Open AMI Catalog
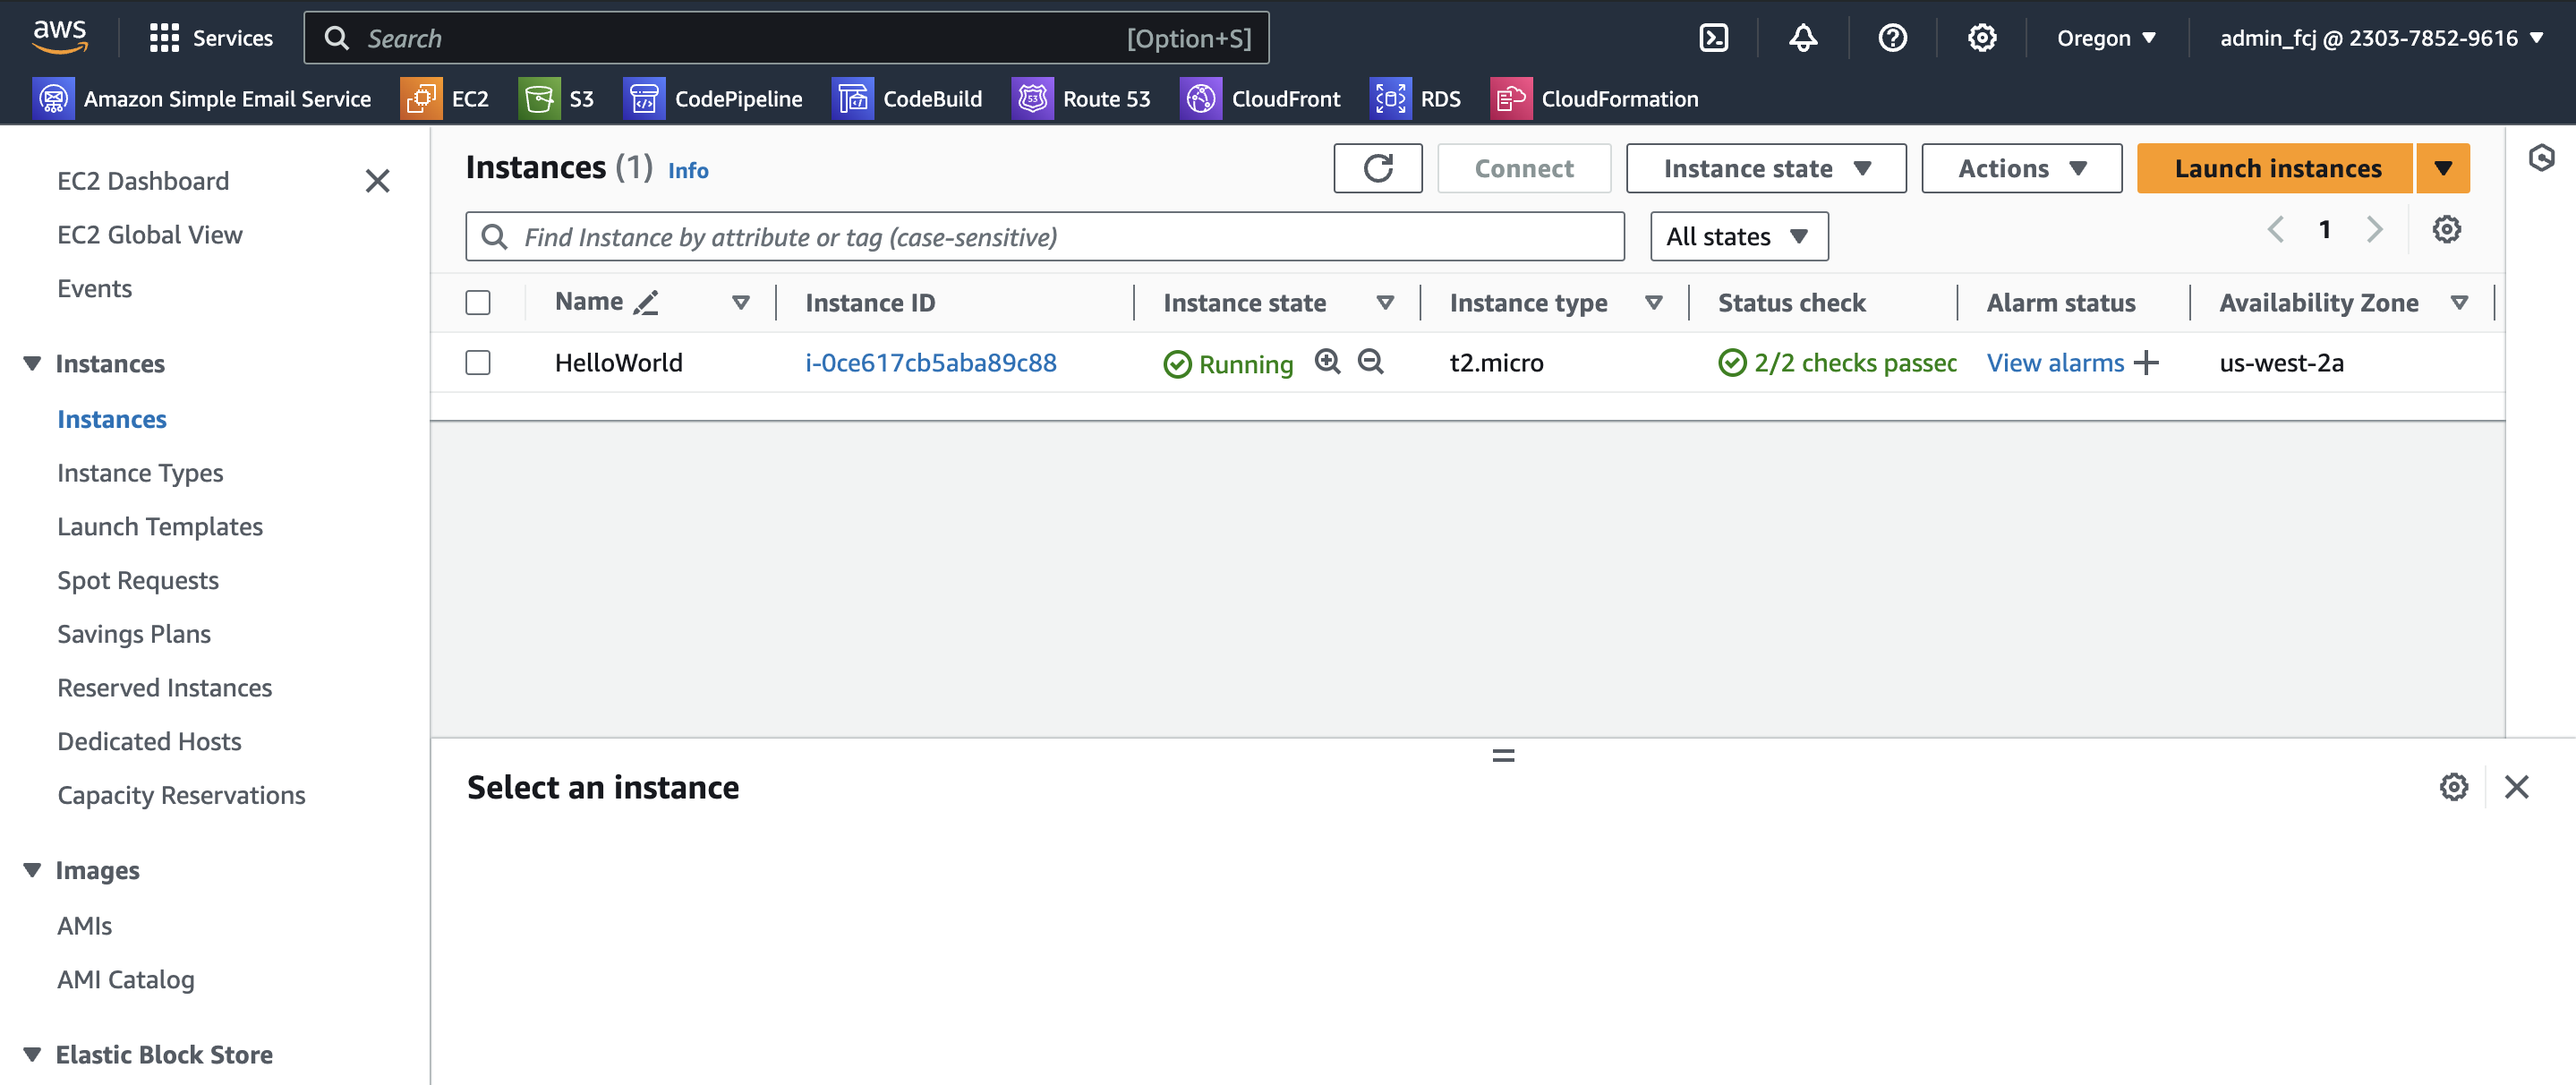The width and height of the screenshot is (2576, 1085). 126,979
